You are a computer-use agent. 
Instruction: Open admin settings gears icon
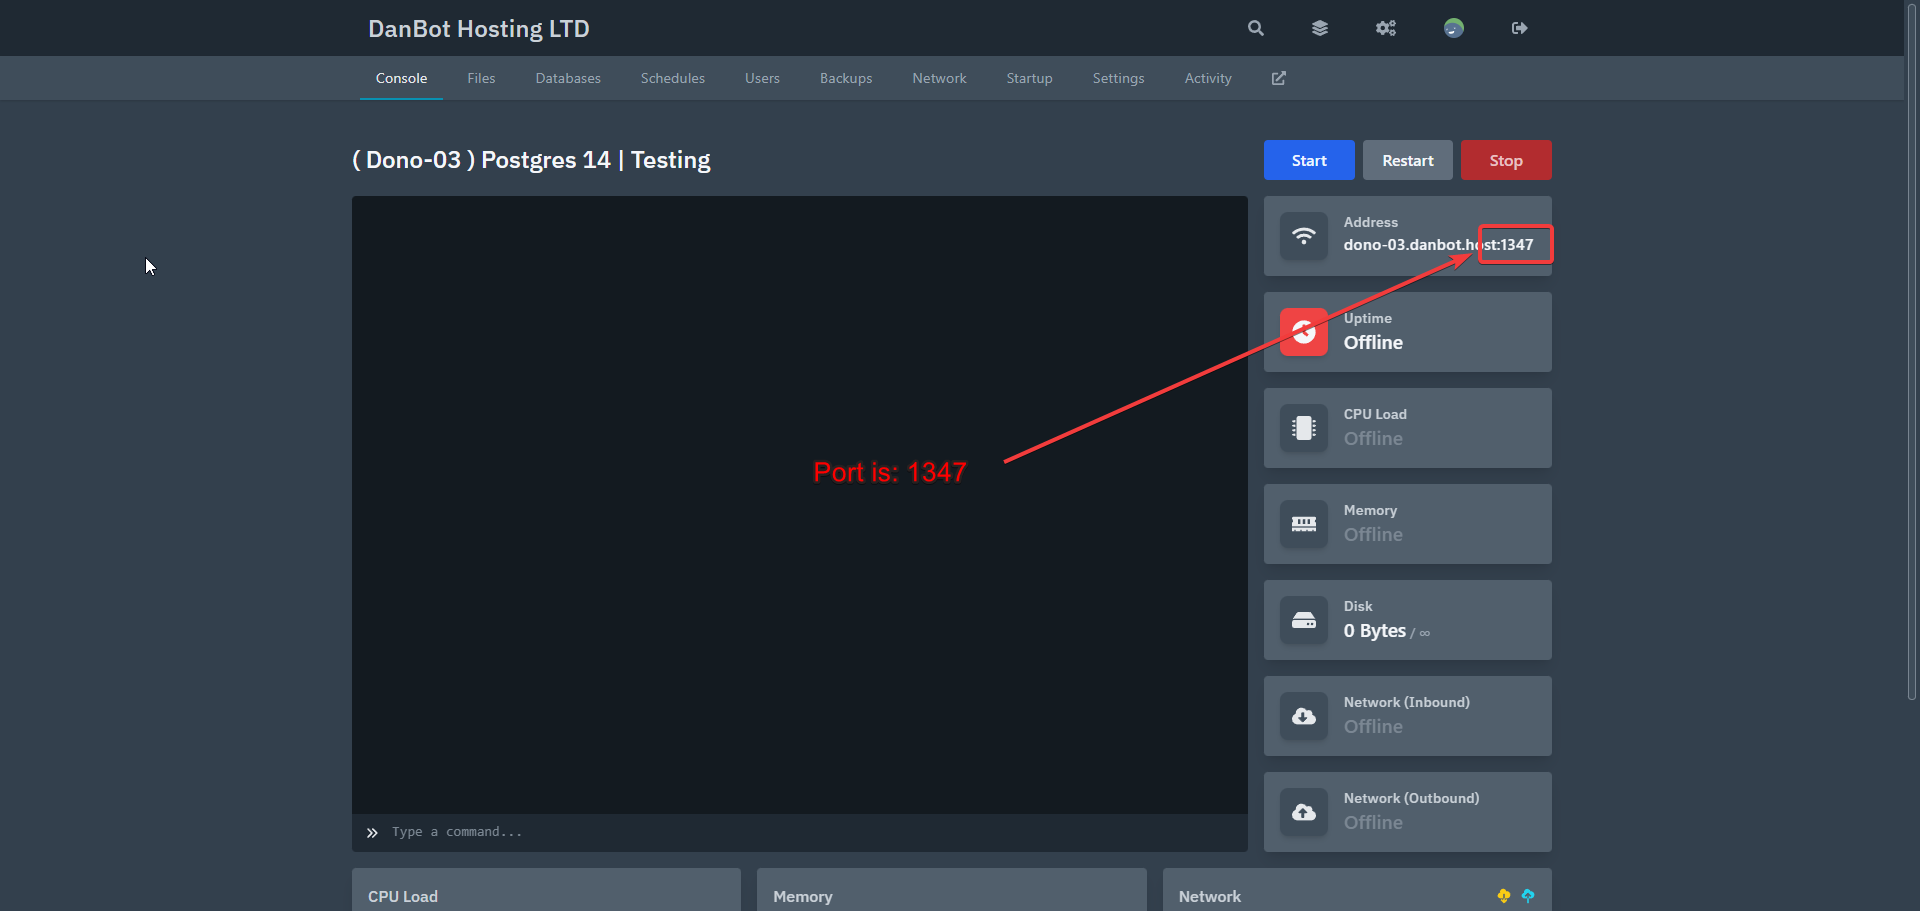(1385, 28)
